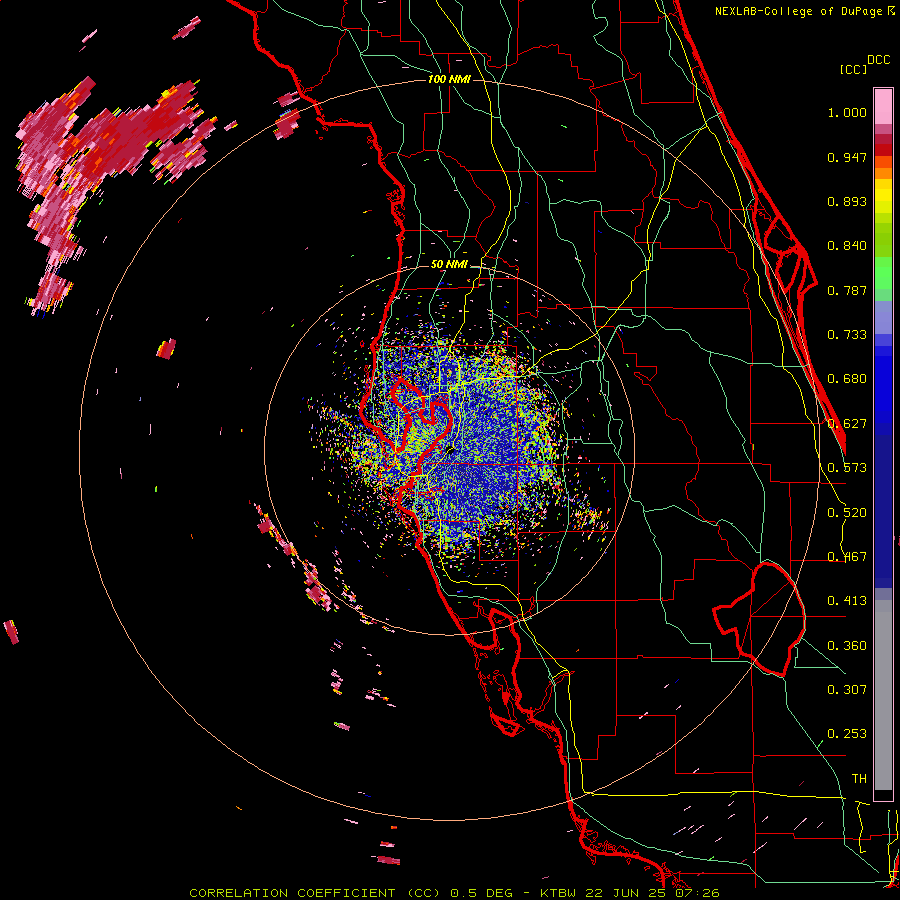This screenshot has height=900, width=900.
Task: Click the 100 NMI range ring label
Action: pos(449,79)
